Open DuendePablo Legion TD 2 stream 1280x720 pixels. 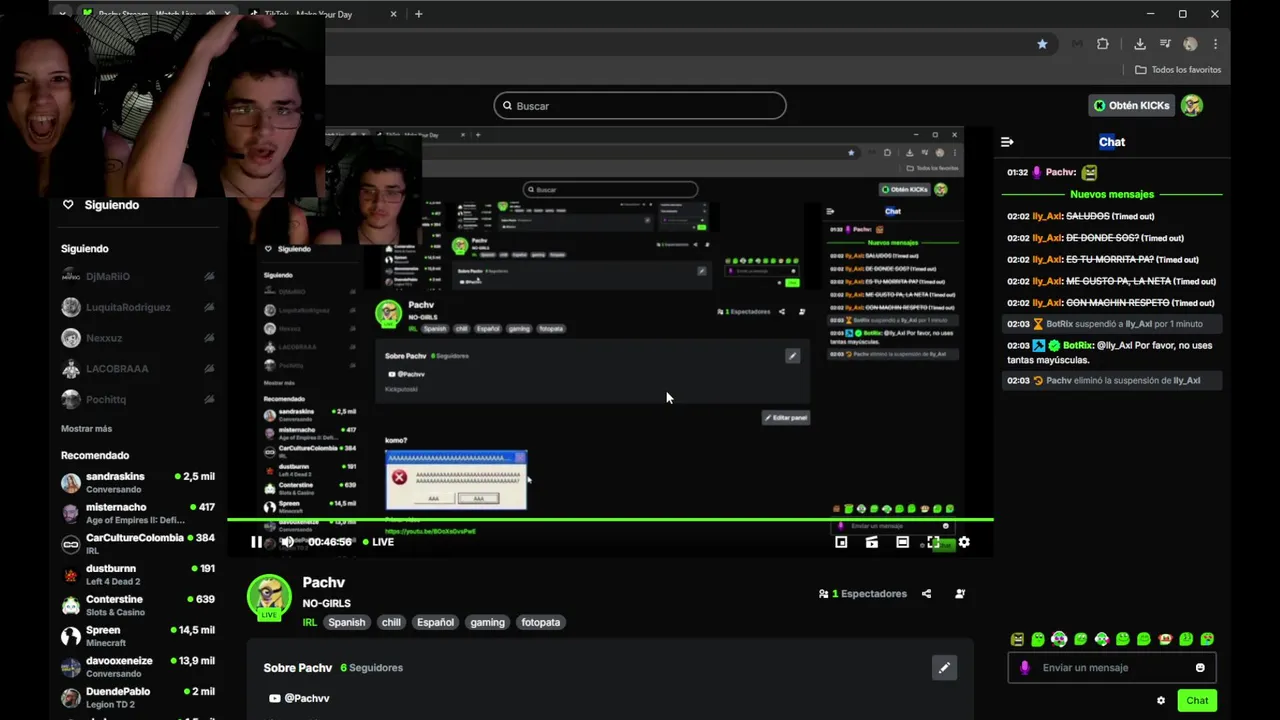(139, 698)
